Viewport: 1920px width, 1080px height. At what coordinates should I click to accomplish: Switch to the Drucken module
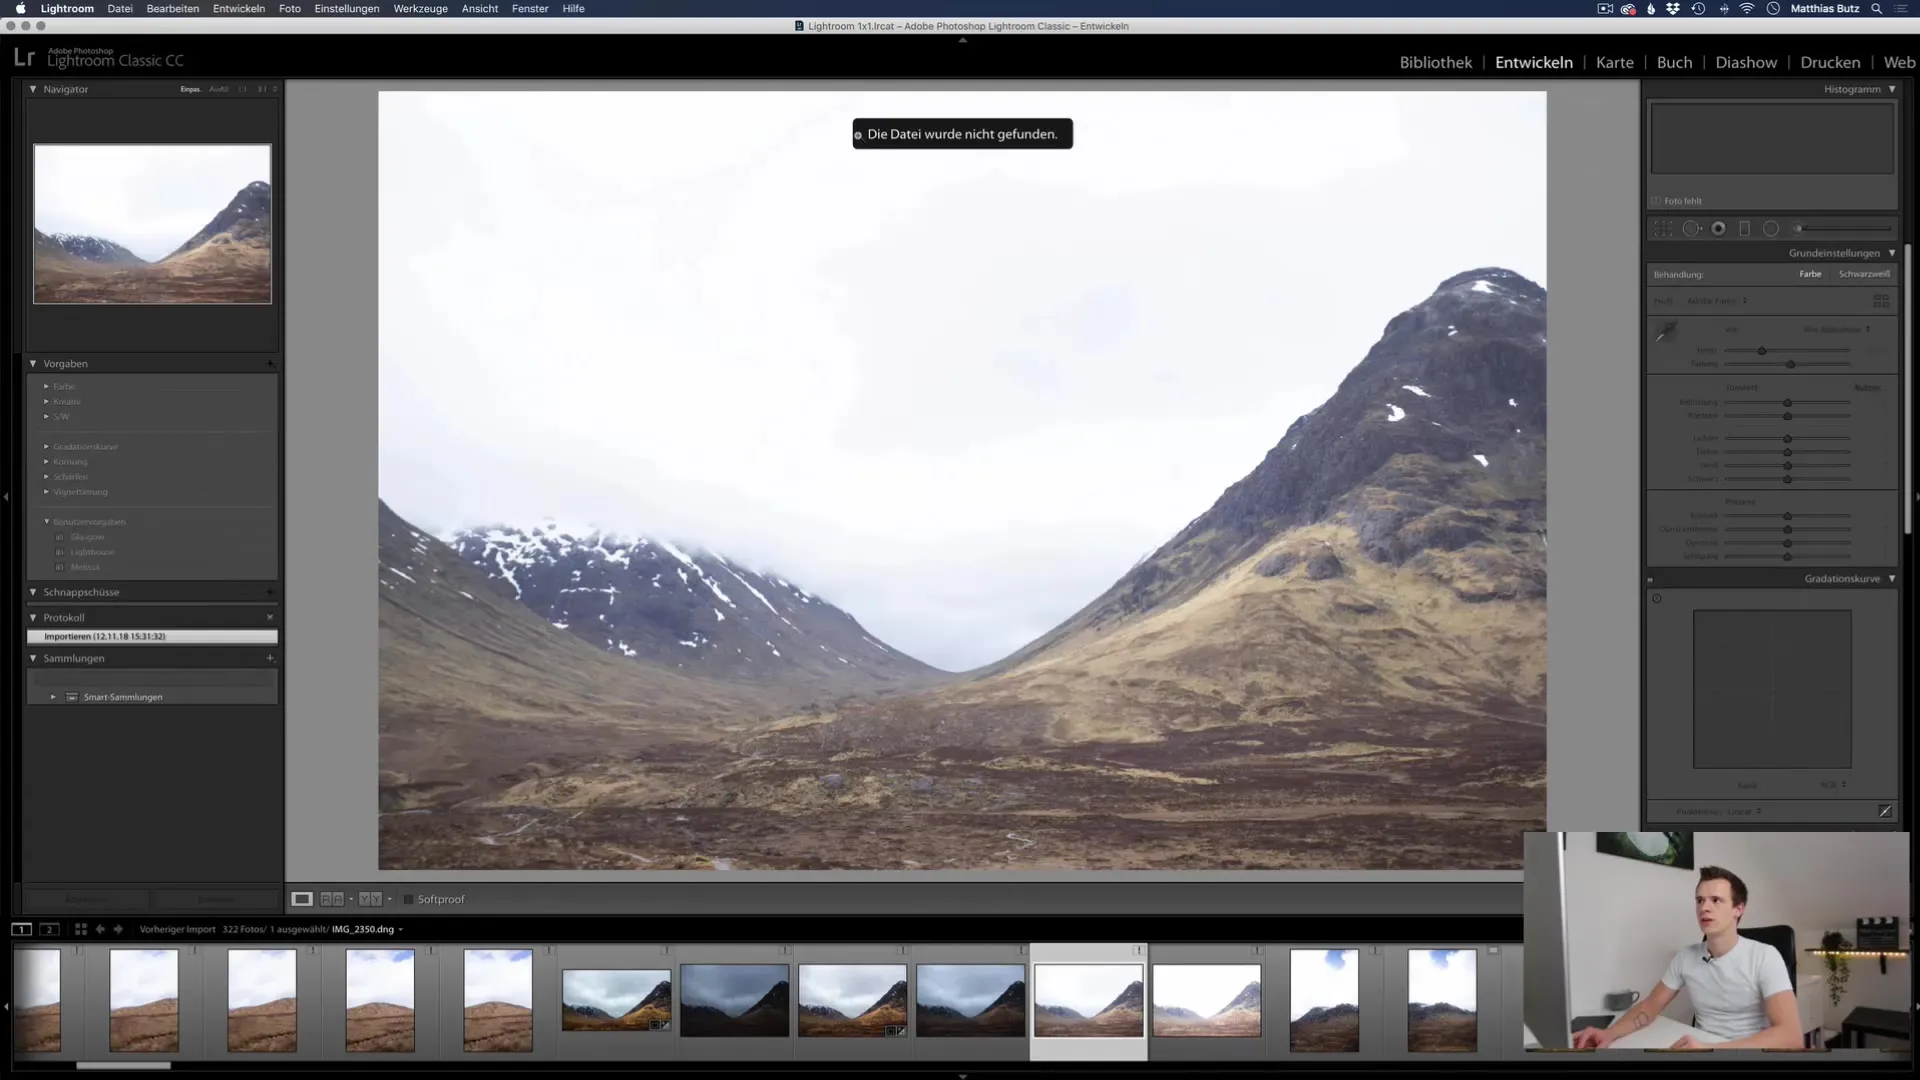[x=1830, y=62]
